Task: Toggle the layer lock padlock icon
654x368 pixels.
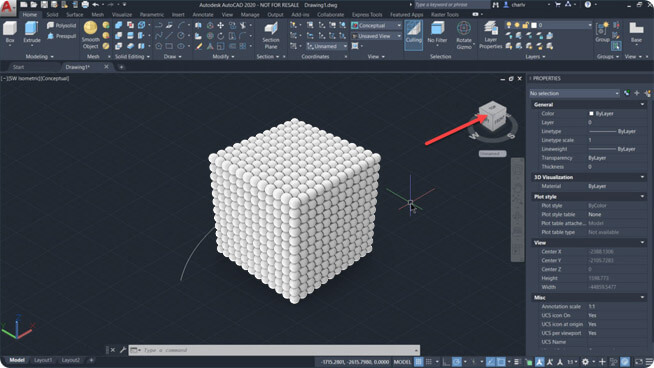Action: 526,25
